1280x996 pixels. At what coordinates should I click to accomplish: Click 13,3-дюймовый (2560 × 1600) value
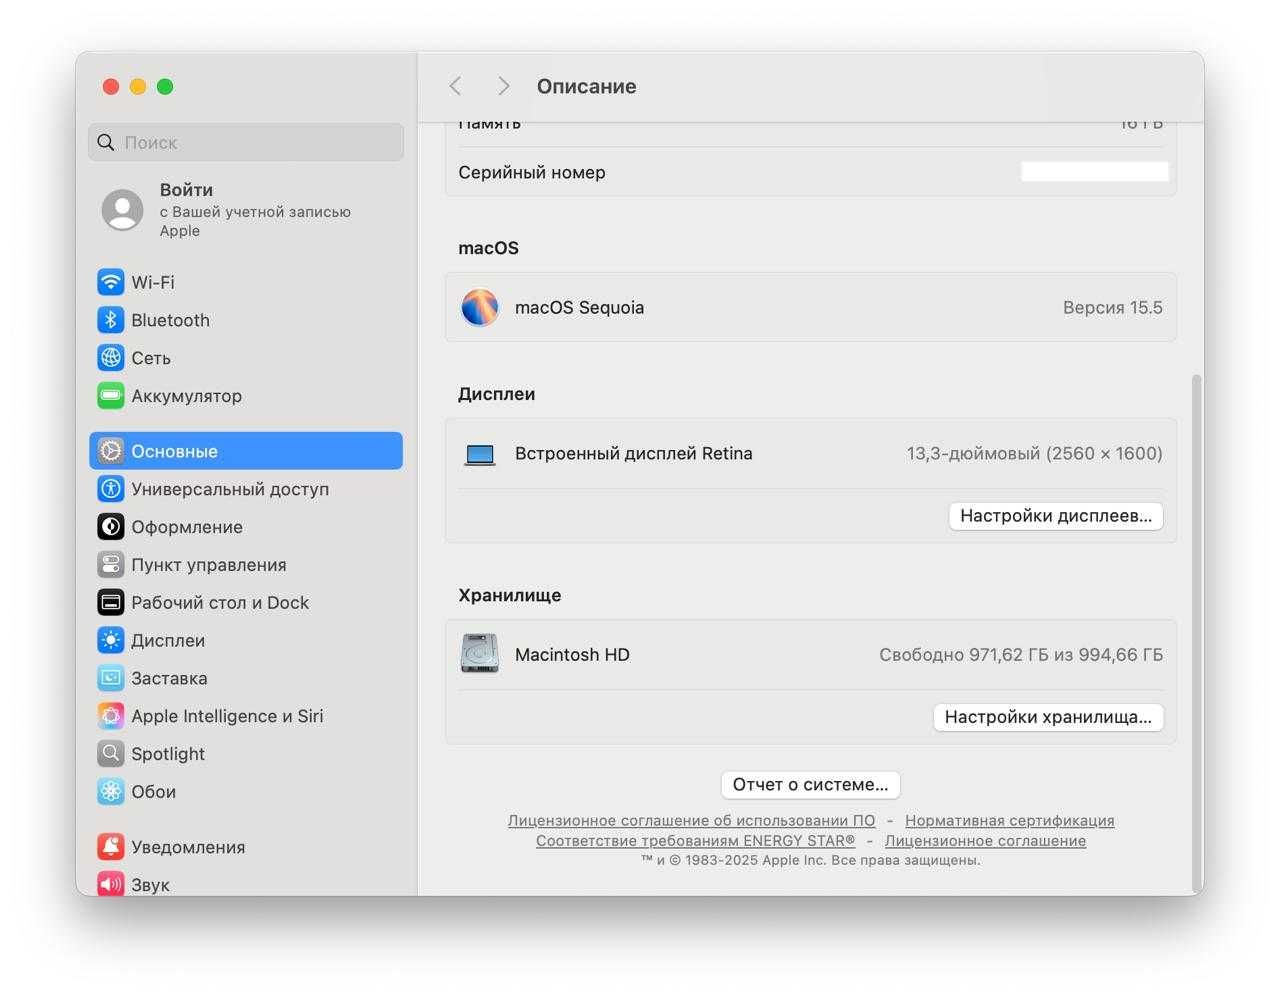(1034, 454)
